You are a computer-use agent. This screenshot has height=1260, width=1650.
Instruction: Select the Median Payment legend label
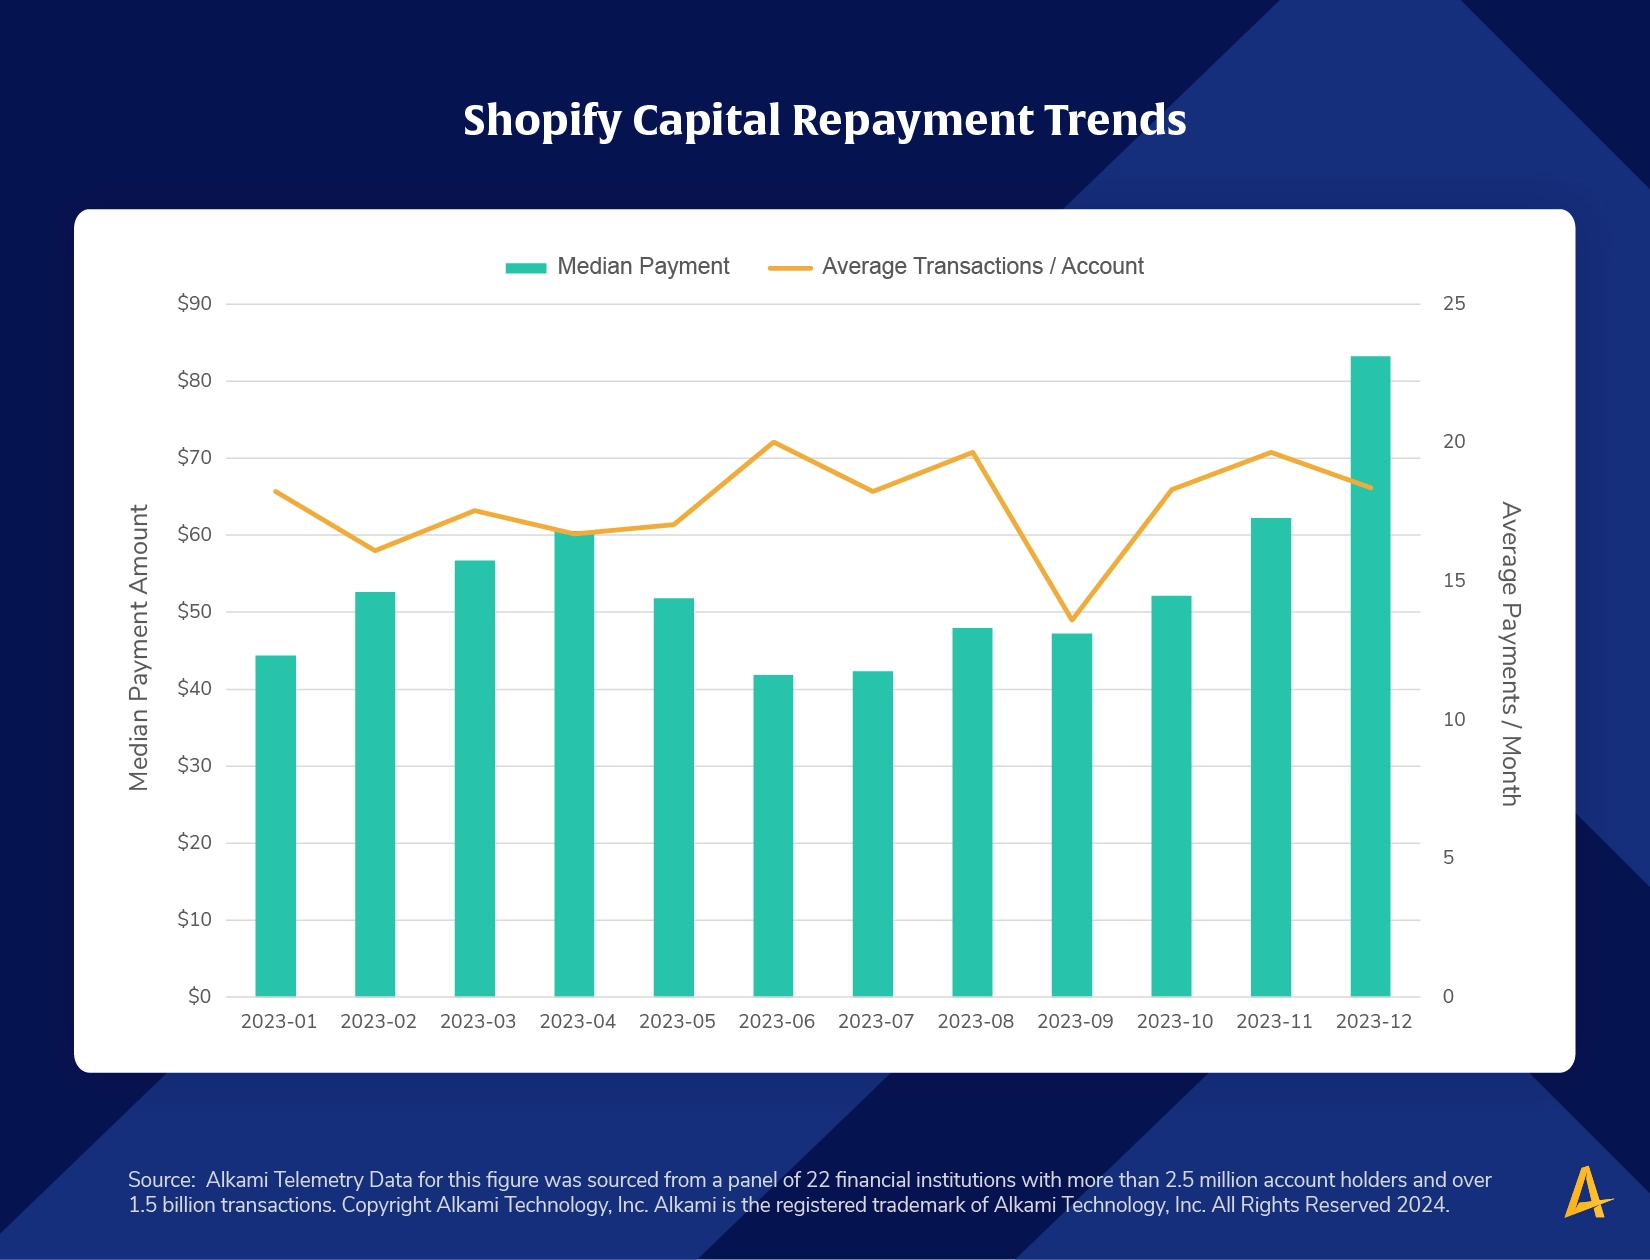pyautogui.click(x=643, y=266)
